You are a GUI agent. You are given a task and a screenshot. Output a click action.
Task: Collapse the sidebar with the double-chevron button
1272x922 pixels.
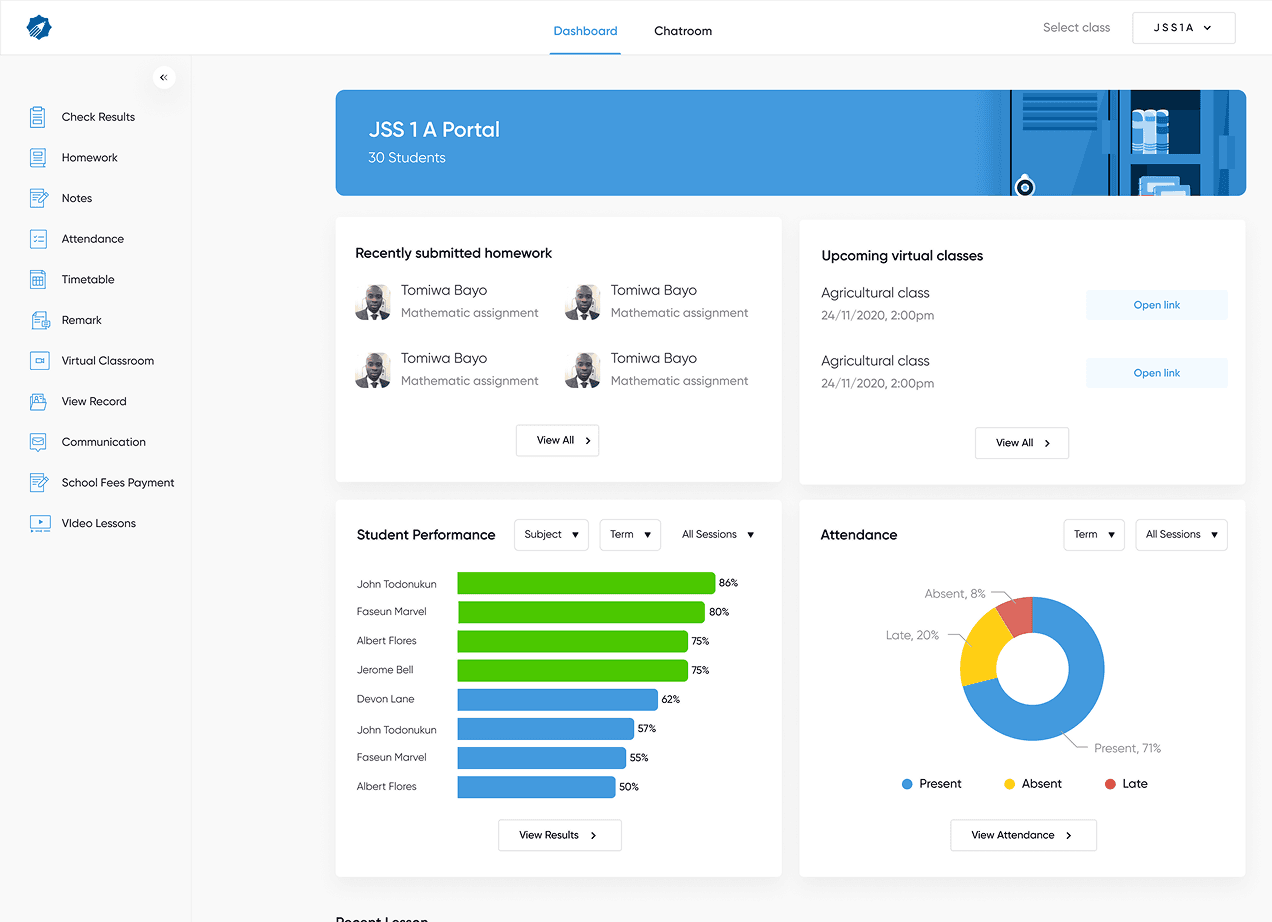(x=164, y=77)
